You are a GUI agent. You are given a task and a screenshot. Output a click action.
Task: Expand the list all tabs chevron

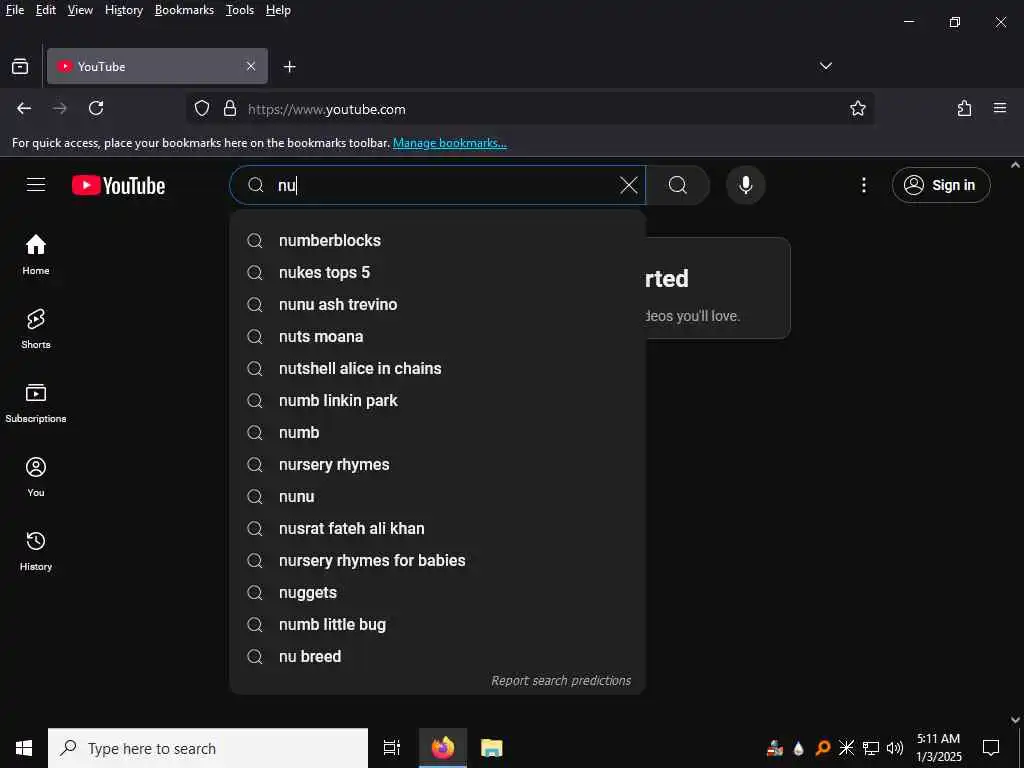[825, 66]
